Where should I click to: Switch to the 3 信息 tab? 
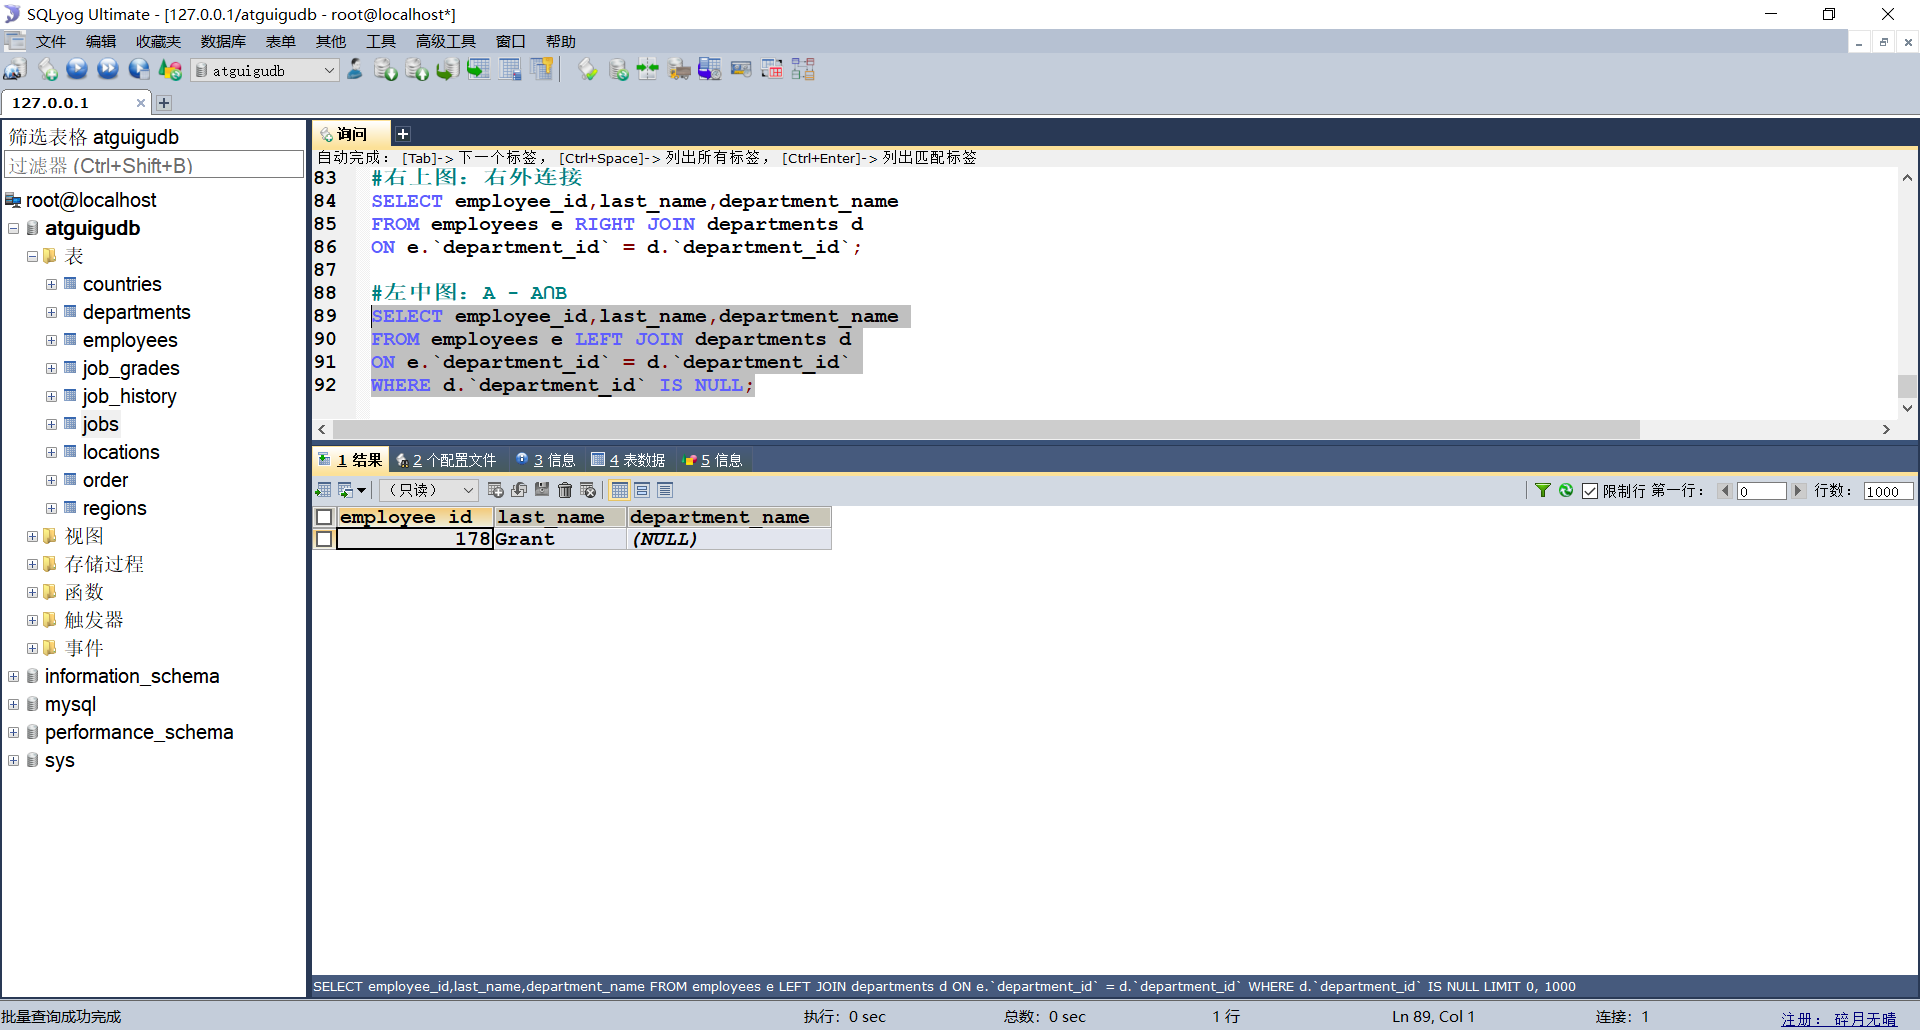546,460
